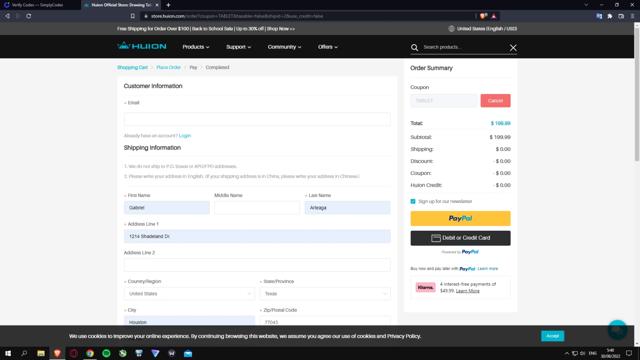
Task: Click the Zip/Postal Code field
Action: 325,321
